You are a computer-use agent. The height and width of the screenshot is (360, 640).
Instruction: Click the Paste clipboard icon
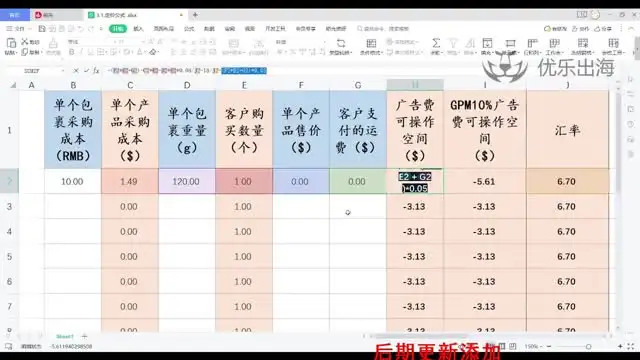click(x=11, y=42)
